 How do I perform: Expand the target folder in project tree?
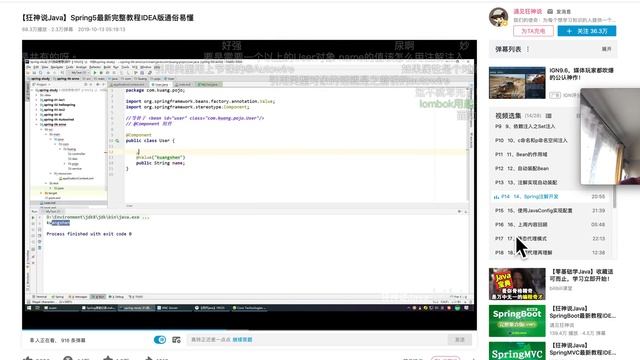pyautogui.click(x=42, y=193)
